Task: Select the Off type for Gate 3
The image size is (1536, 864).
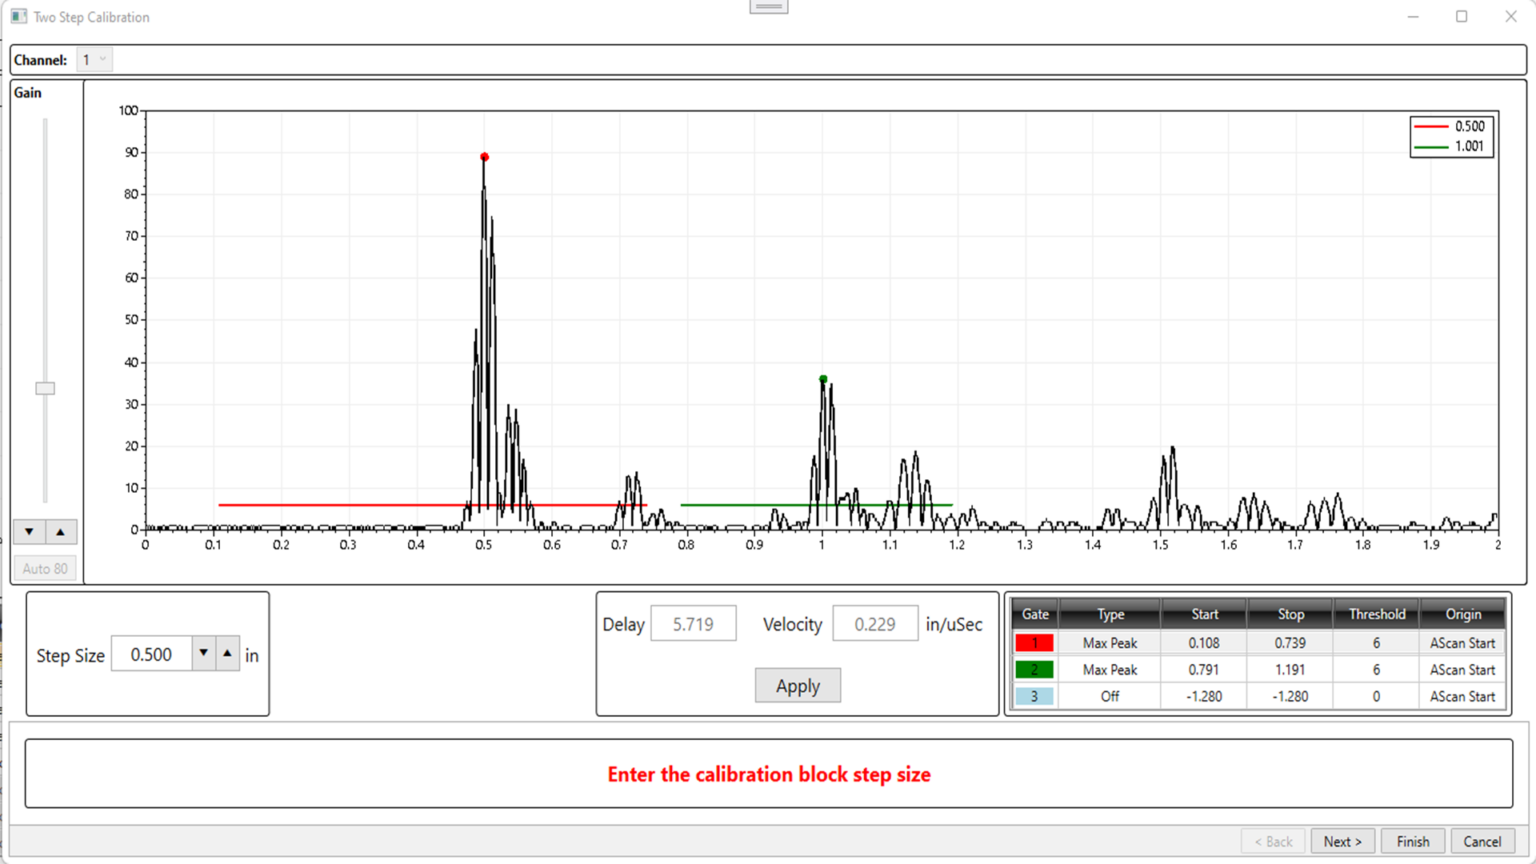Action: (1108, 696)
